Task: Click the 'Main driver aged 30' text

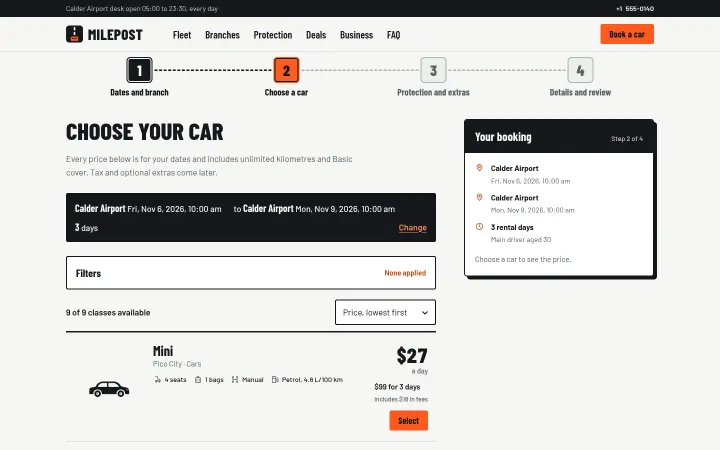Action: (x=521, y=239)
